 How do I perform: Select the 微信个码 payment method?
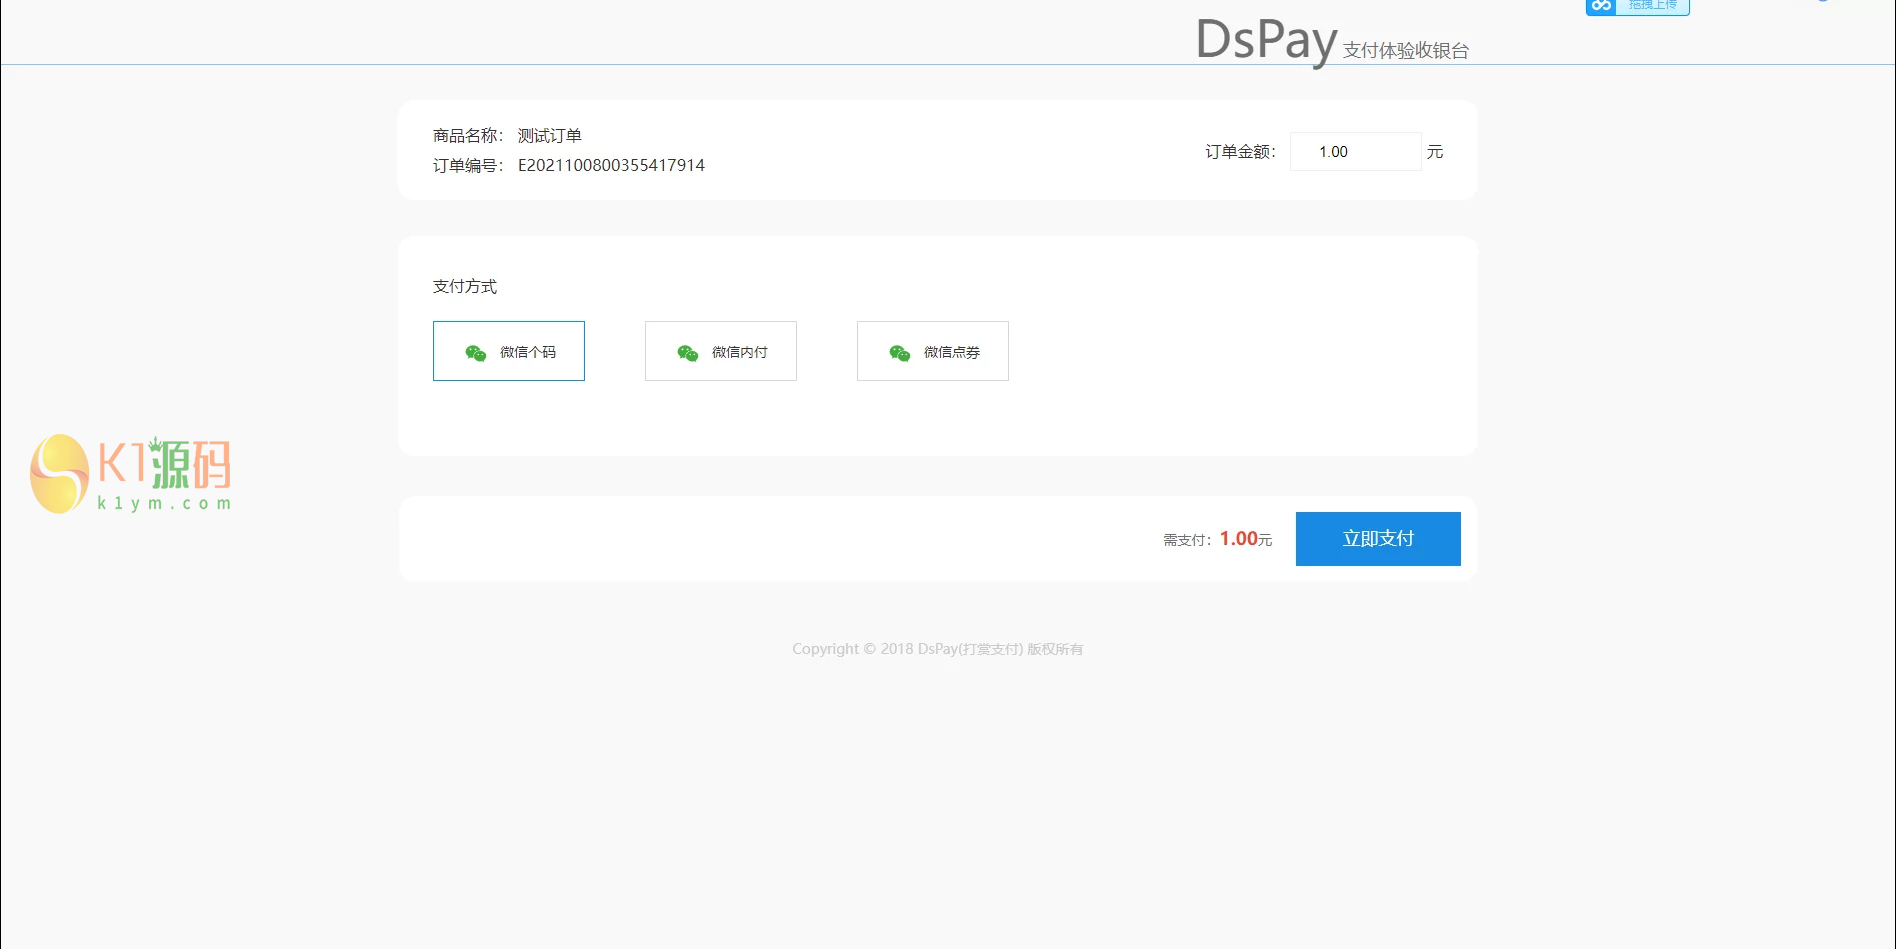coord(509,351)
